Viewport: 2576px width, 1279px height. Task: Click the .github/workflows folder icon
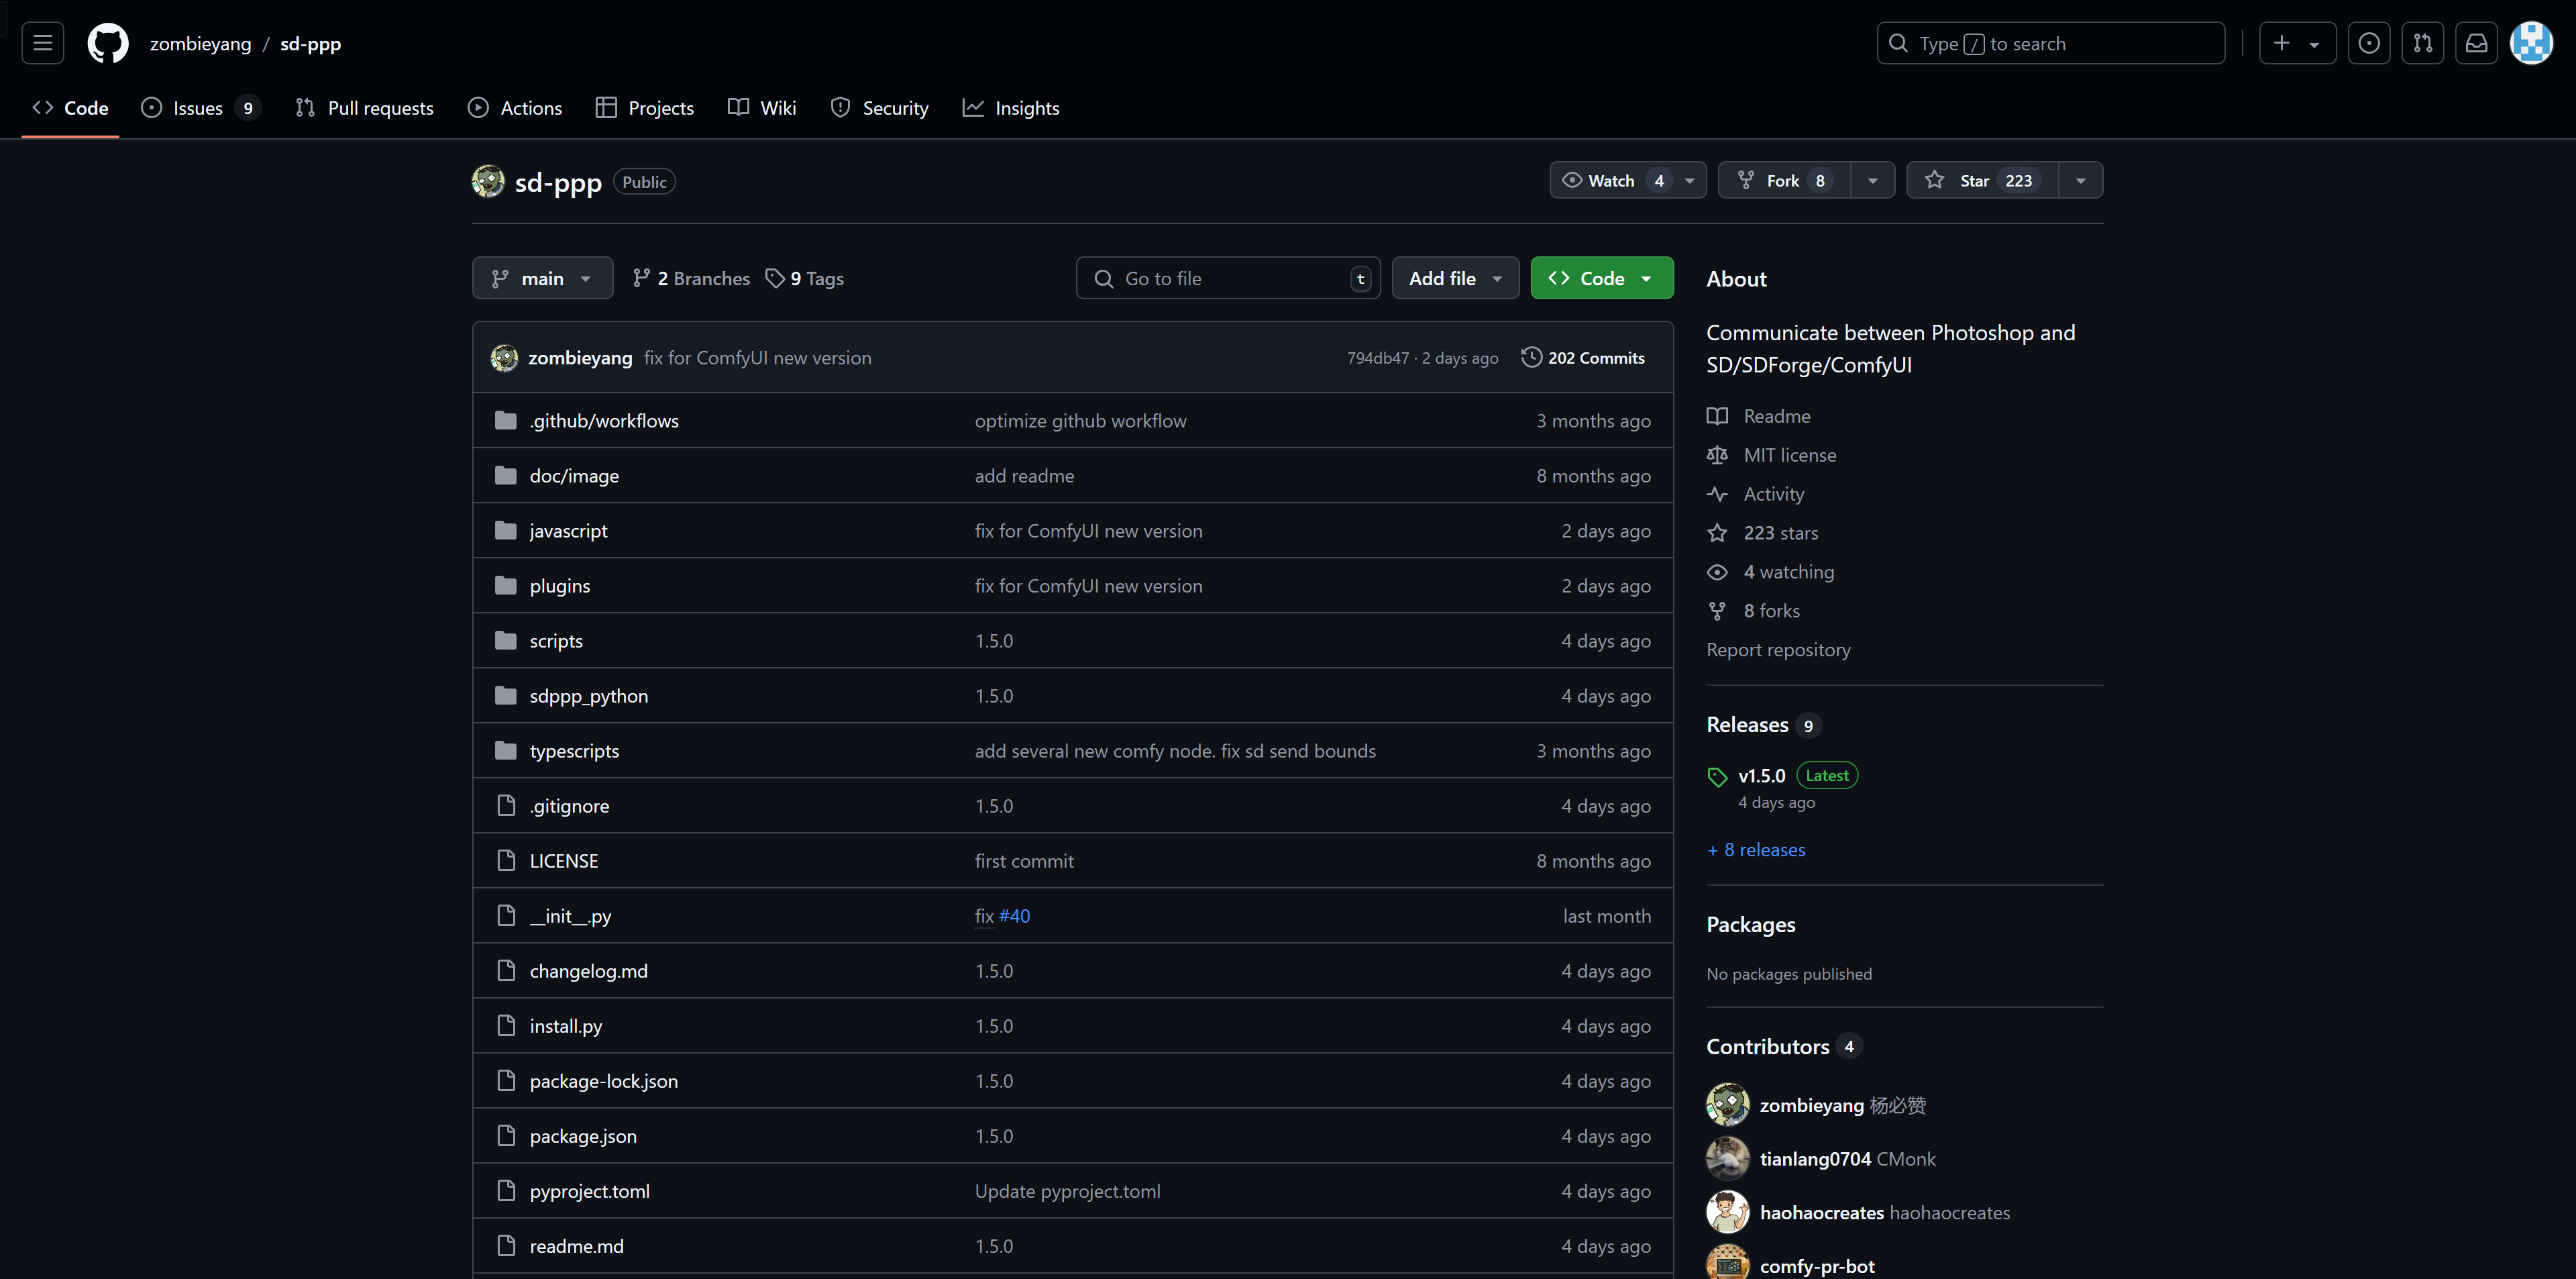(506, 420)
